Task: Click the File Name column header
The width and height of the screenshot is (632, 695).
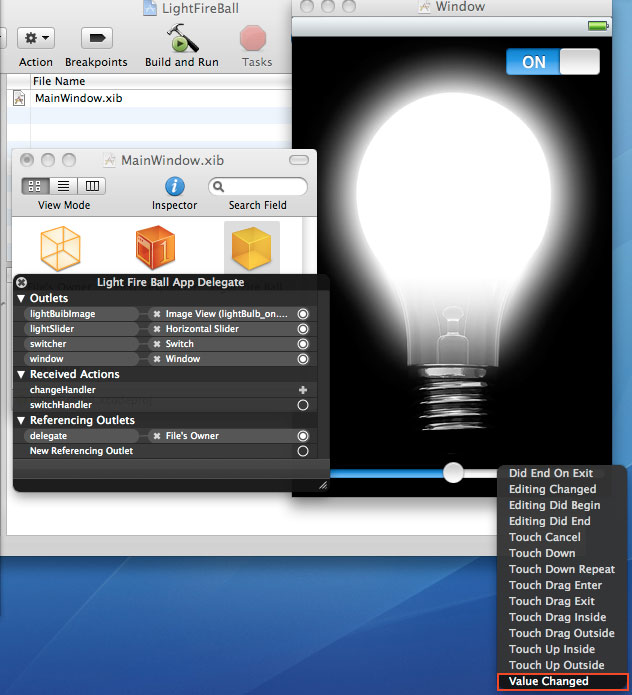Action: 161,81
